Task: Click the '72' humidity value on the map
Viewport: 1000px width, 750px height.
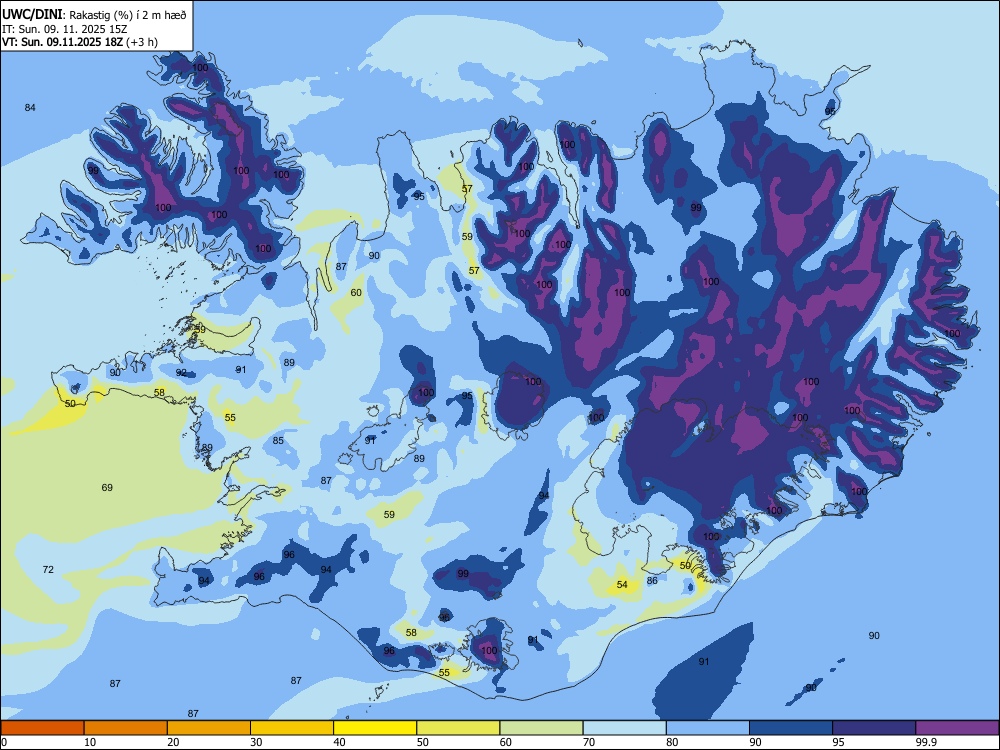Action: (x=48, y=569)
